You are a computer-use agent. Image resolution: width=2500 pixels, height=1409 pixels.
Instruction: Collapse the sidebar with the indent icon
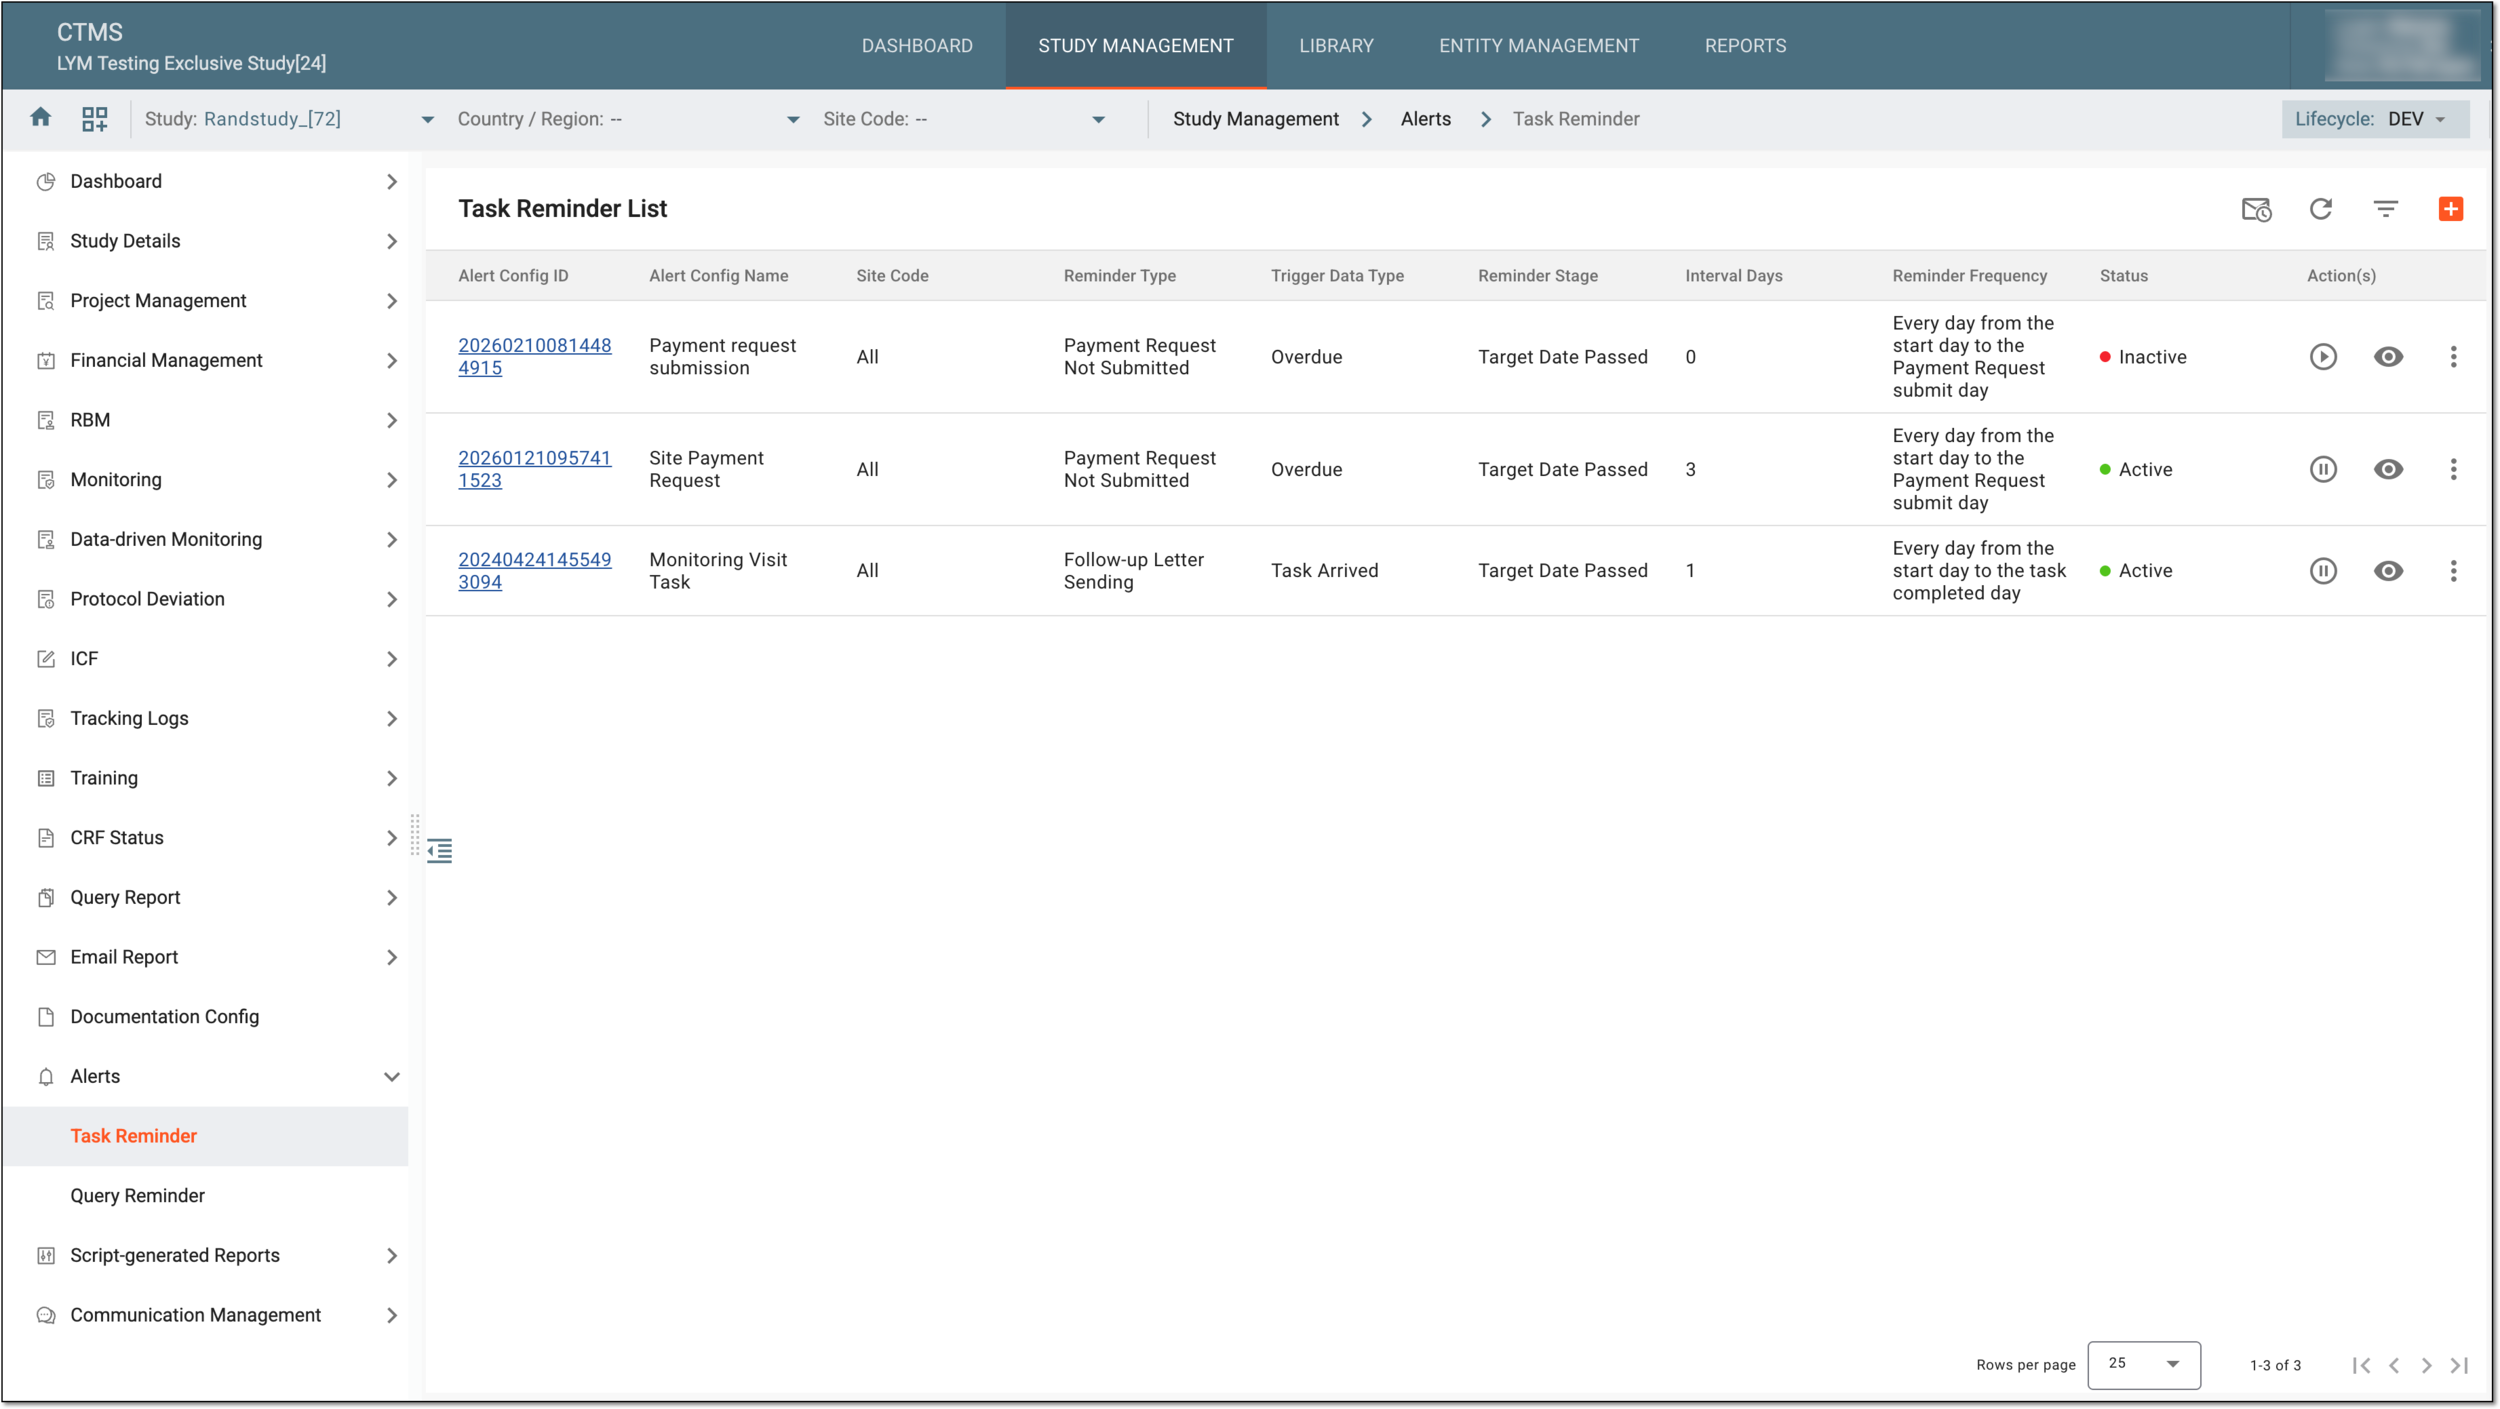point(440,851)
